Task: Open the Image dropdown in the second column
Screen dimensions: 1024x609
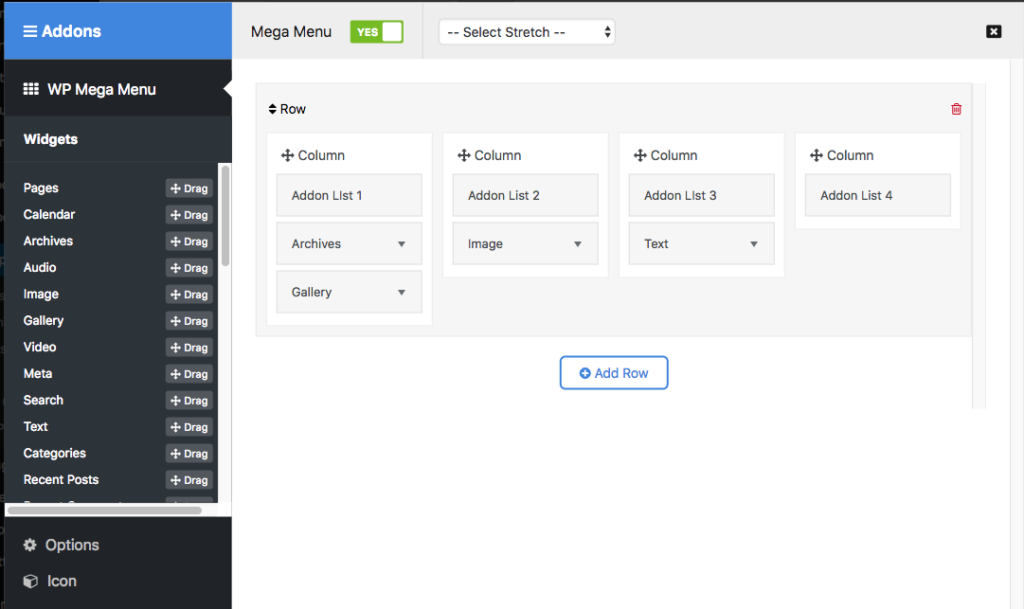Action: pyautogui.click(x=525, y=243)
